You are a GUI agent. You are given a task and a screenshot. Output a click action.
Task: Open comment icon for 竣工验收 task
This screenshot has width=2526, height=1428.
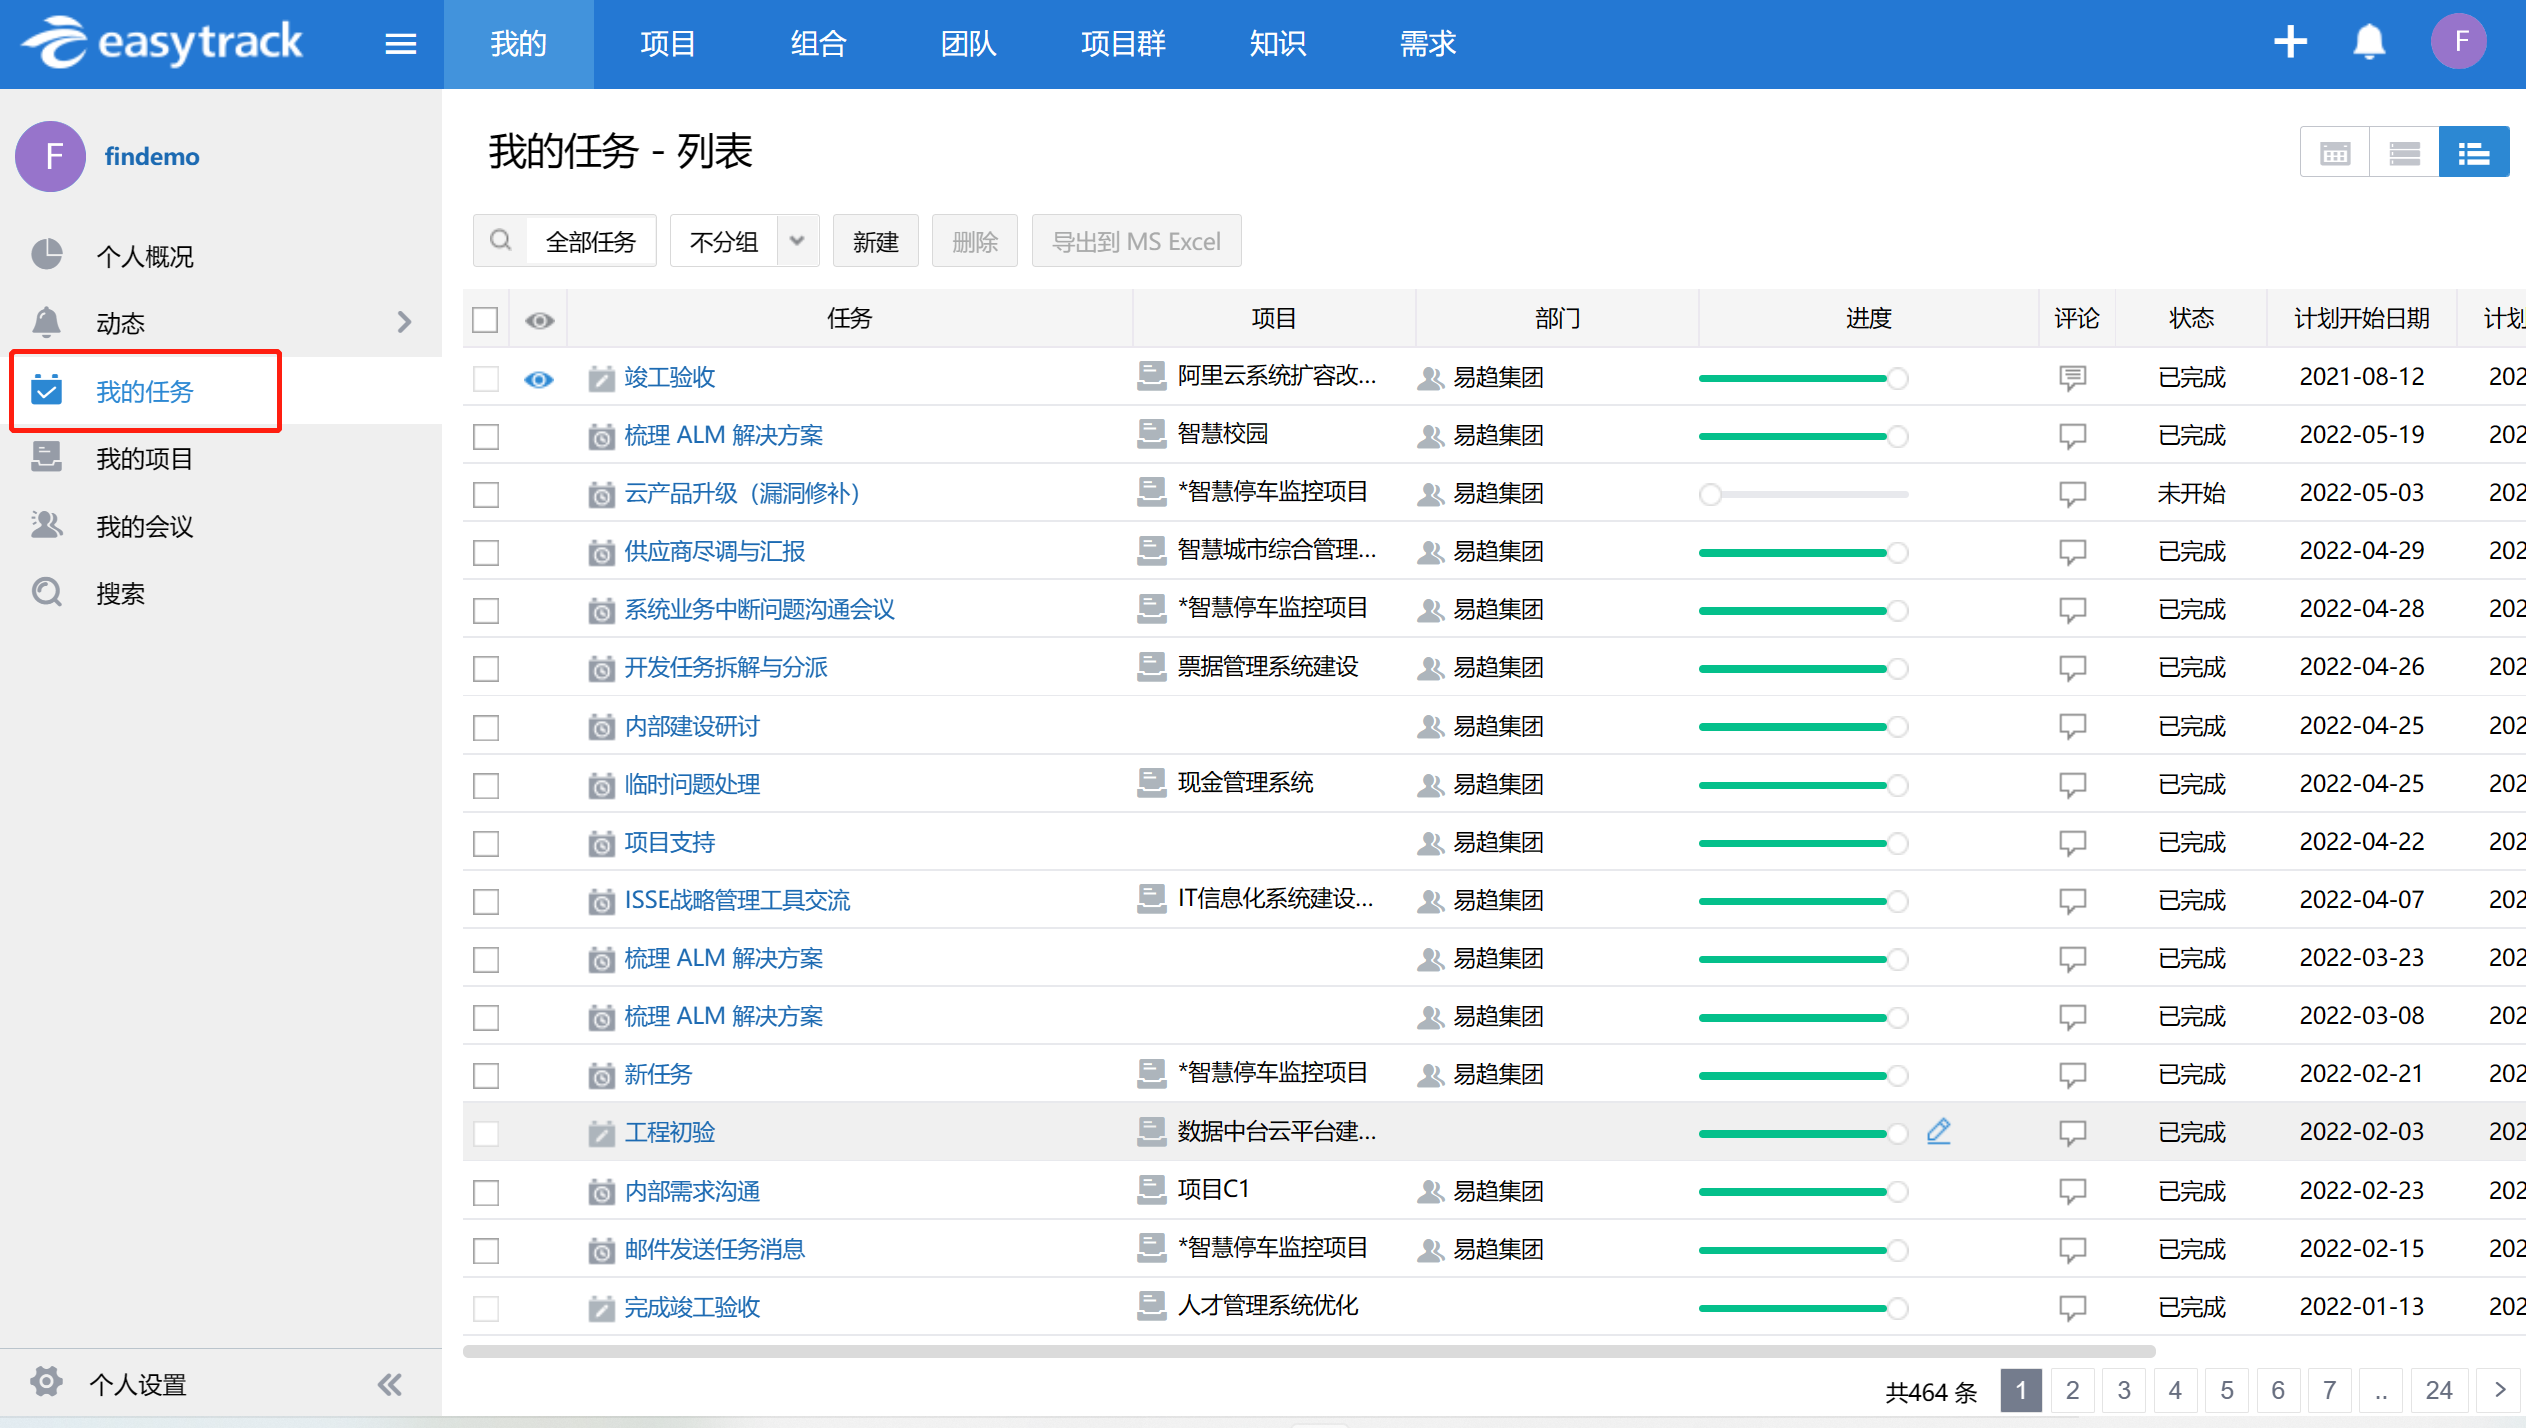(x=2072, y=378)
